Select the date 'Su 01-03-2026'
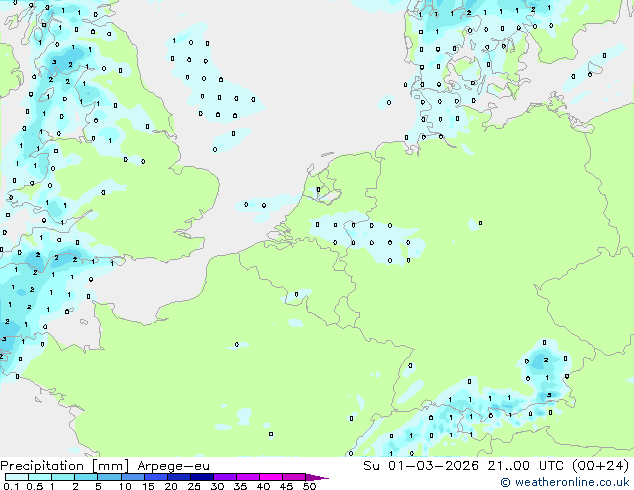 pyautogui.click(x=421, y=465)
